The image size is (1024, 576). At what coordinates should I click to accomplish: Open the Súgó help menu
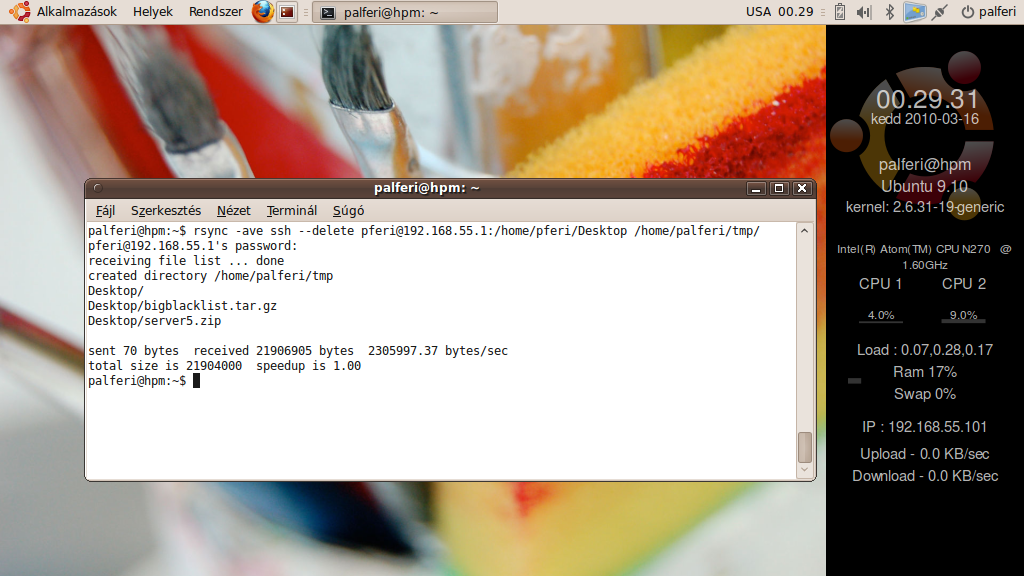348,211
